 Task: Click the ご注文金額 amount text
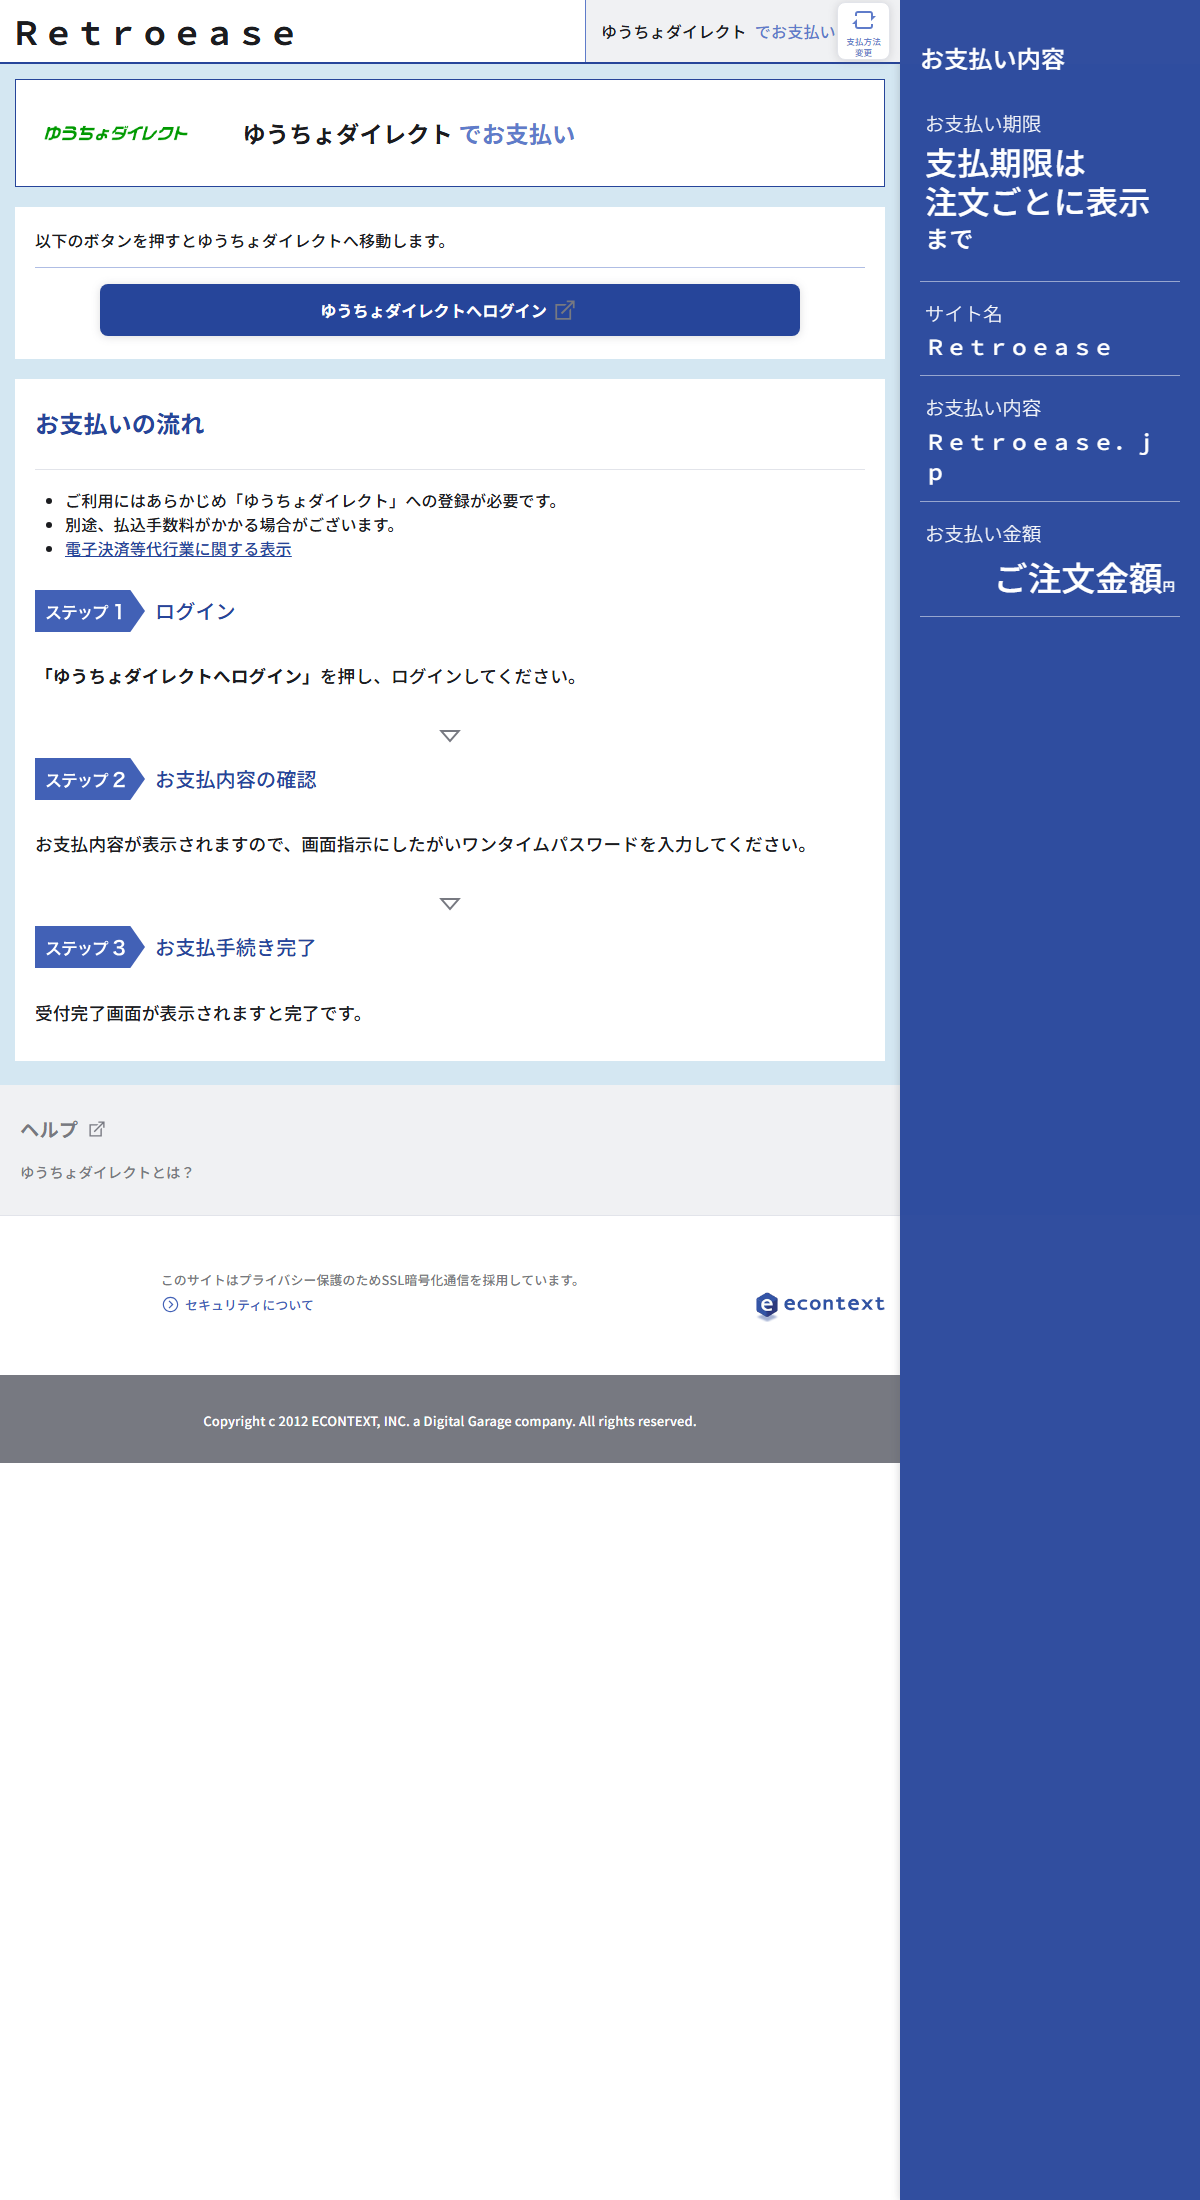(x=1079, y=578)
